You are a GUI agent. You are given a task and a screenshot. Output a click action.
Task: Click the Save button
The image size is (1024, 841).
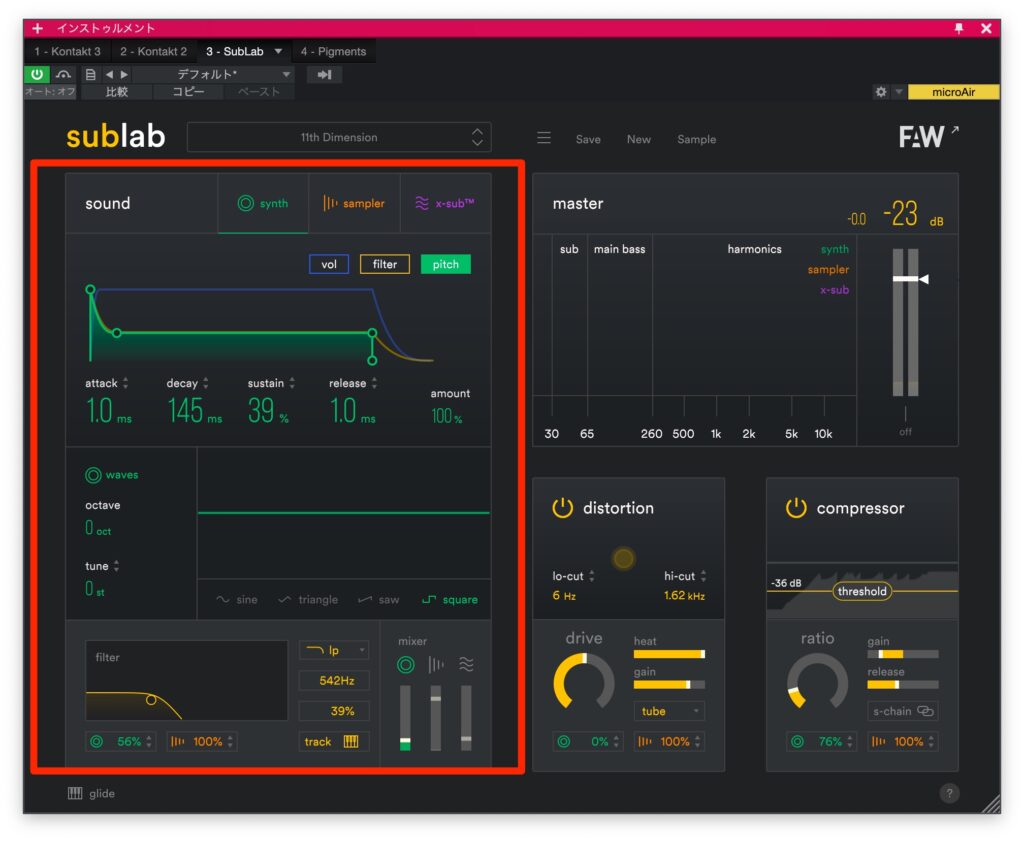[x=588, y=139]
